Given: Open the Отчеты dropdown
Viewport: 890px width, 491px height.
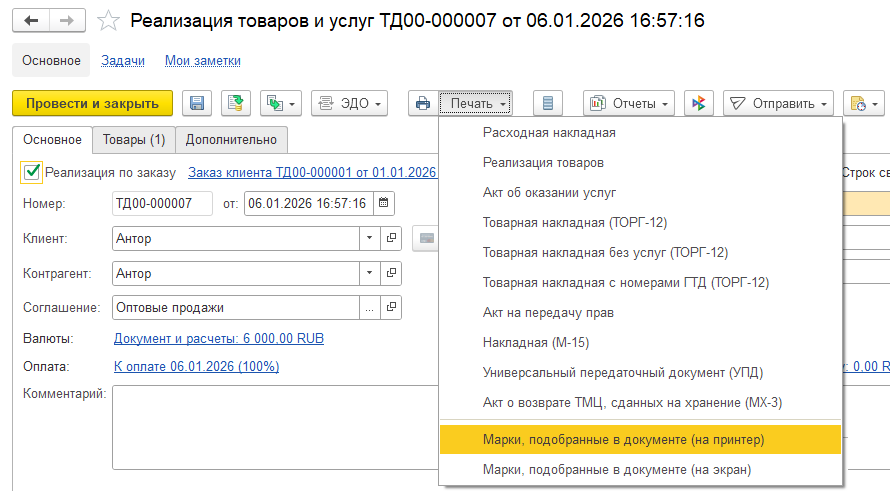Looking at the screenshot, I should tap(629, 103).
